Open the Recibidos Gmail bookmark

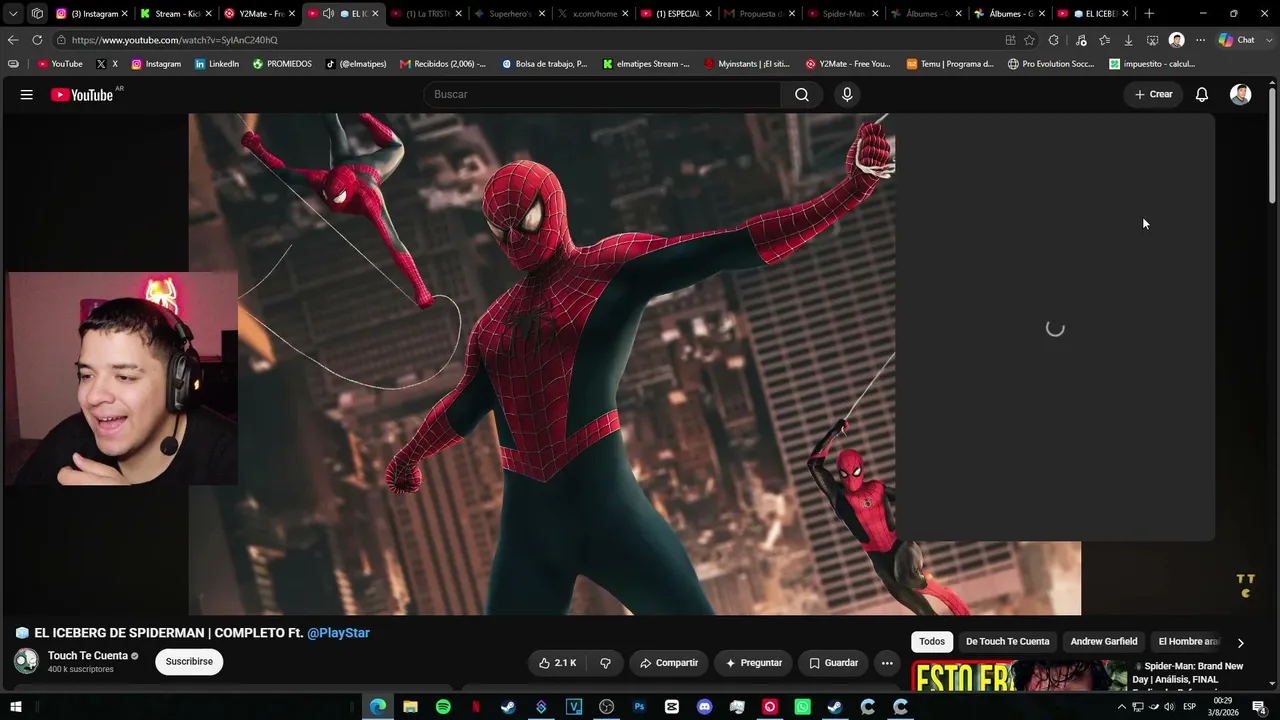click(x=443, y=64)
